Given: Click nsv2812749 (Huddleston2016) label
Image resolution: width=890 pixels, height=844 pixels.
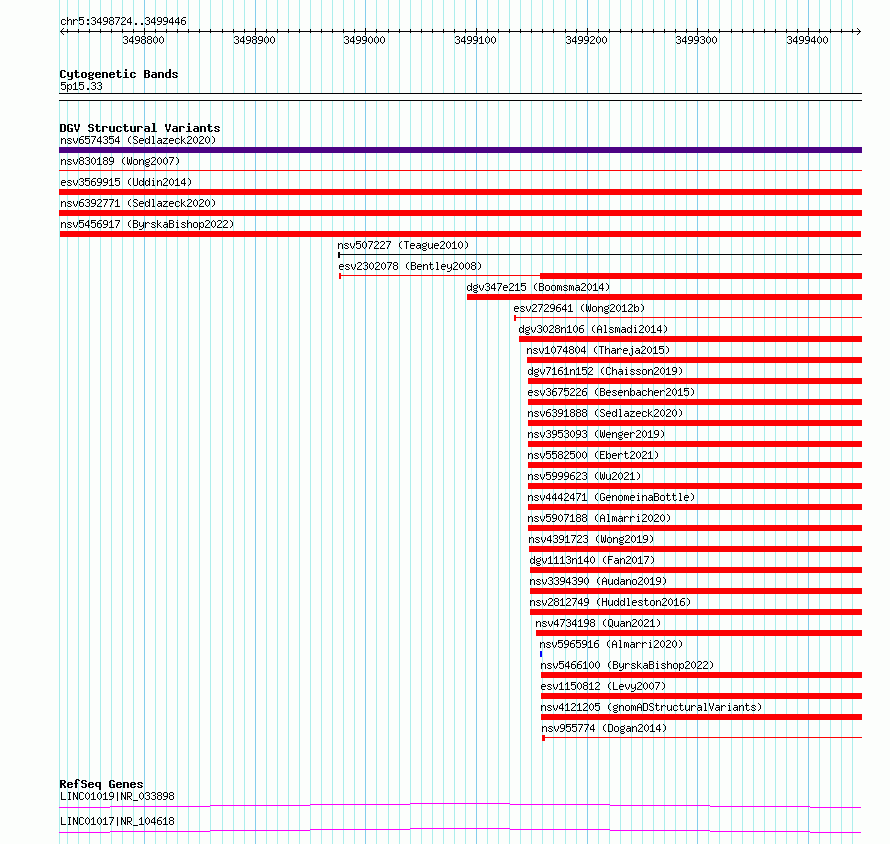Looking at the screenshot, I should (610, 602).
